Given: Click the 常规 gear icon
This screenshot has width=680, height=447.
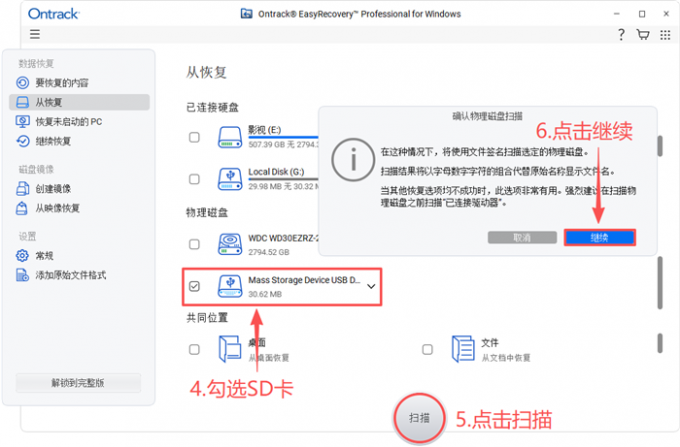Looking at the screenshot, I should coord(23,255).
